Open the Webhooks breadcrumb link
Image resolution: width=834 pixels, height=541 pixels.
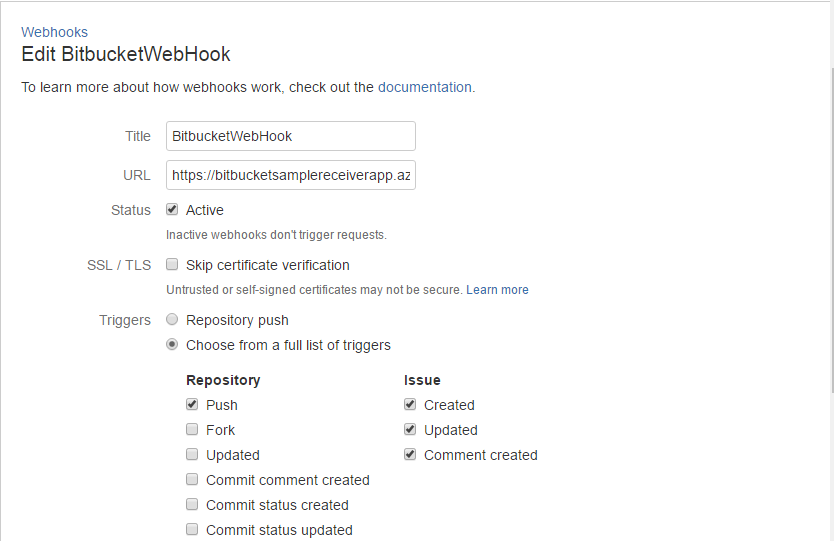[x=54, y=32]
